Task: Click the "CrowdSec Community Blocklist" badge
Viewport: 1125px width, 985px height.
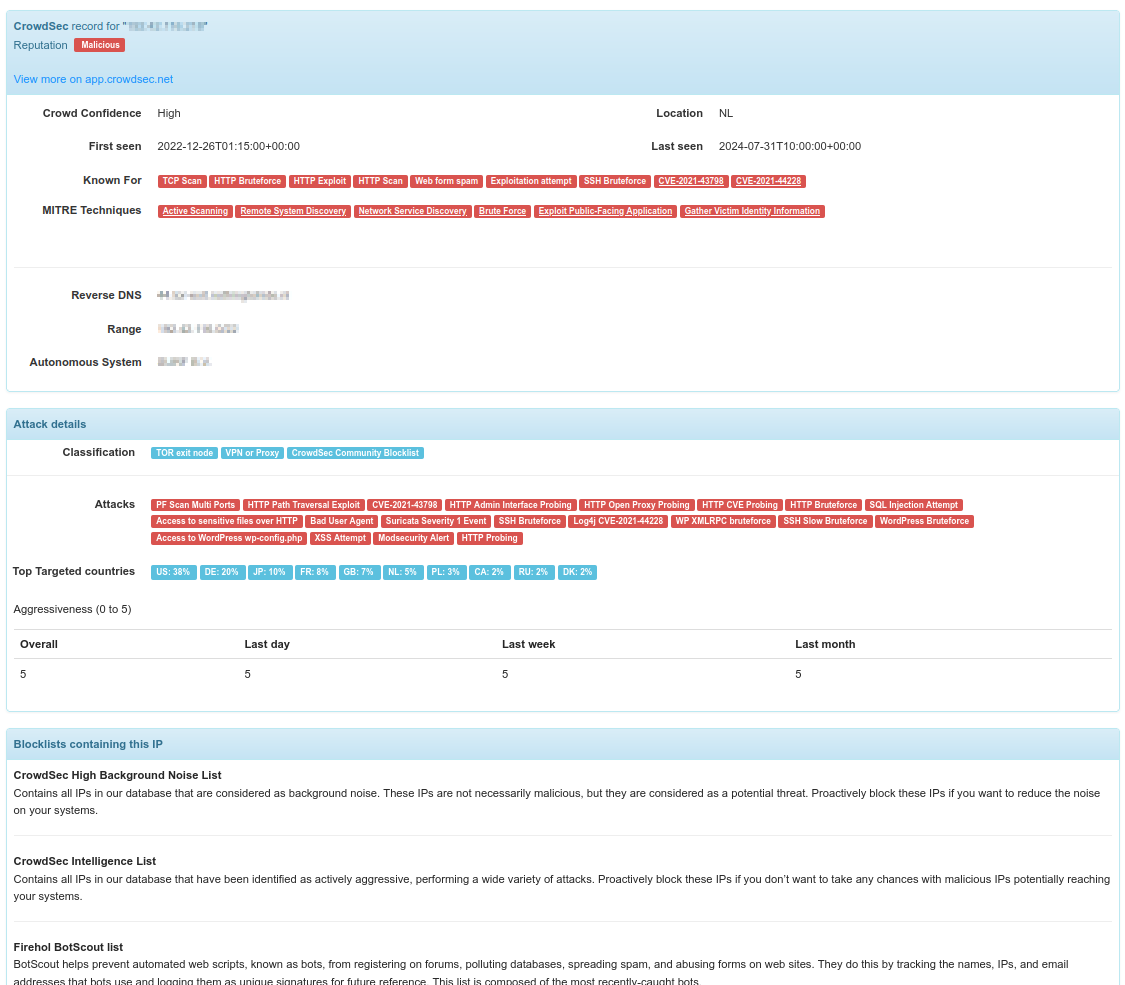Action: point(355,453)
